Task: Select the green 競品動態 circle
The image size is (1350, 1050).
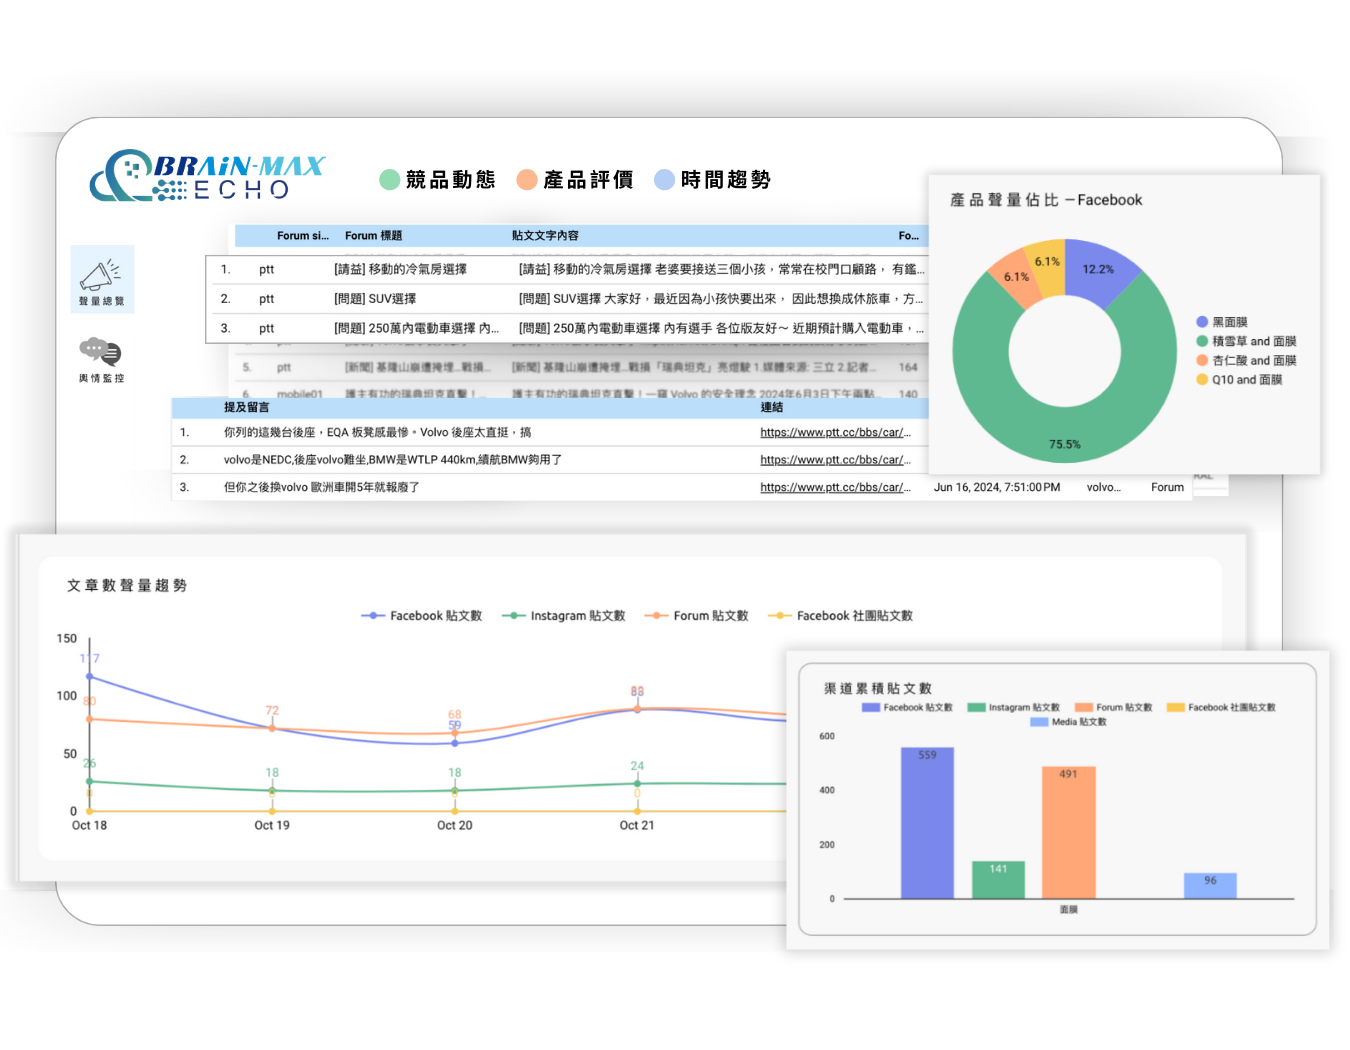Action: tap(390, 180)
